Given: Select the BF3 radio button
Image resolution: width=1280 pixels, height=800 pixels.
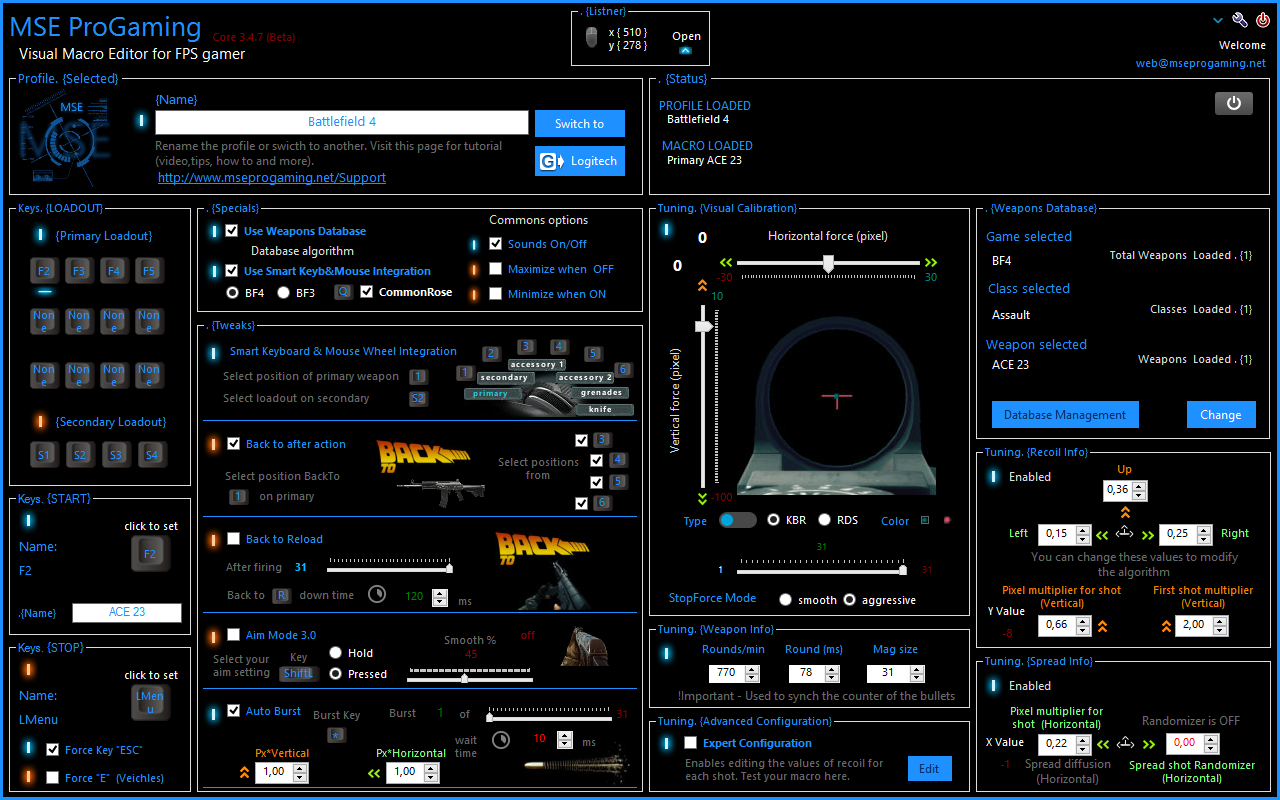Looking at the screenshot, I should click(283, 293).
